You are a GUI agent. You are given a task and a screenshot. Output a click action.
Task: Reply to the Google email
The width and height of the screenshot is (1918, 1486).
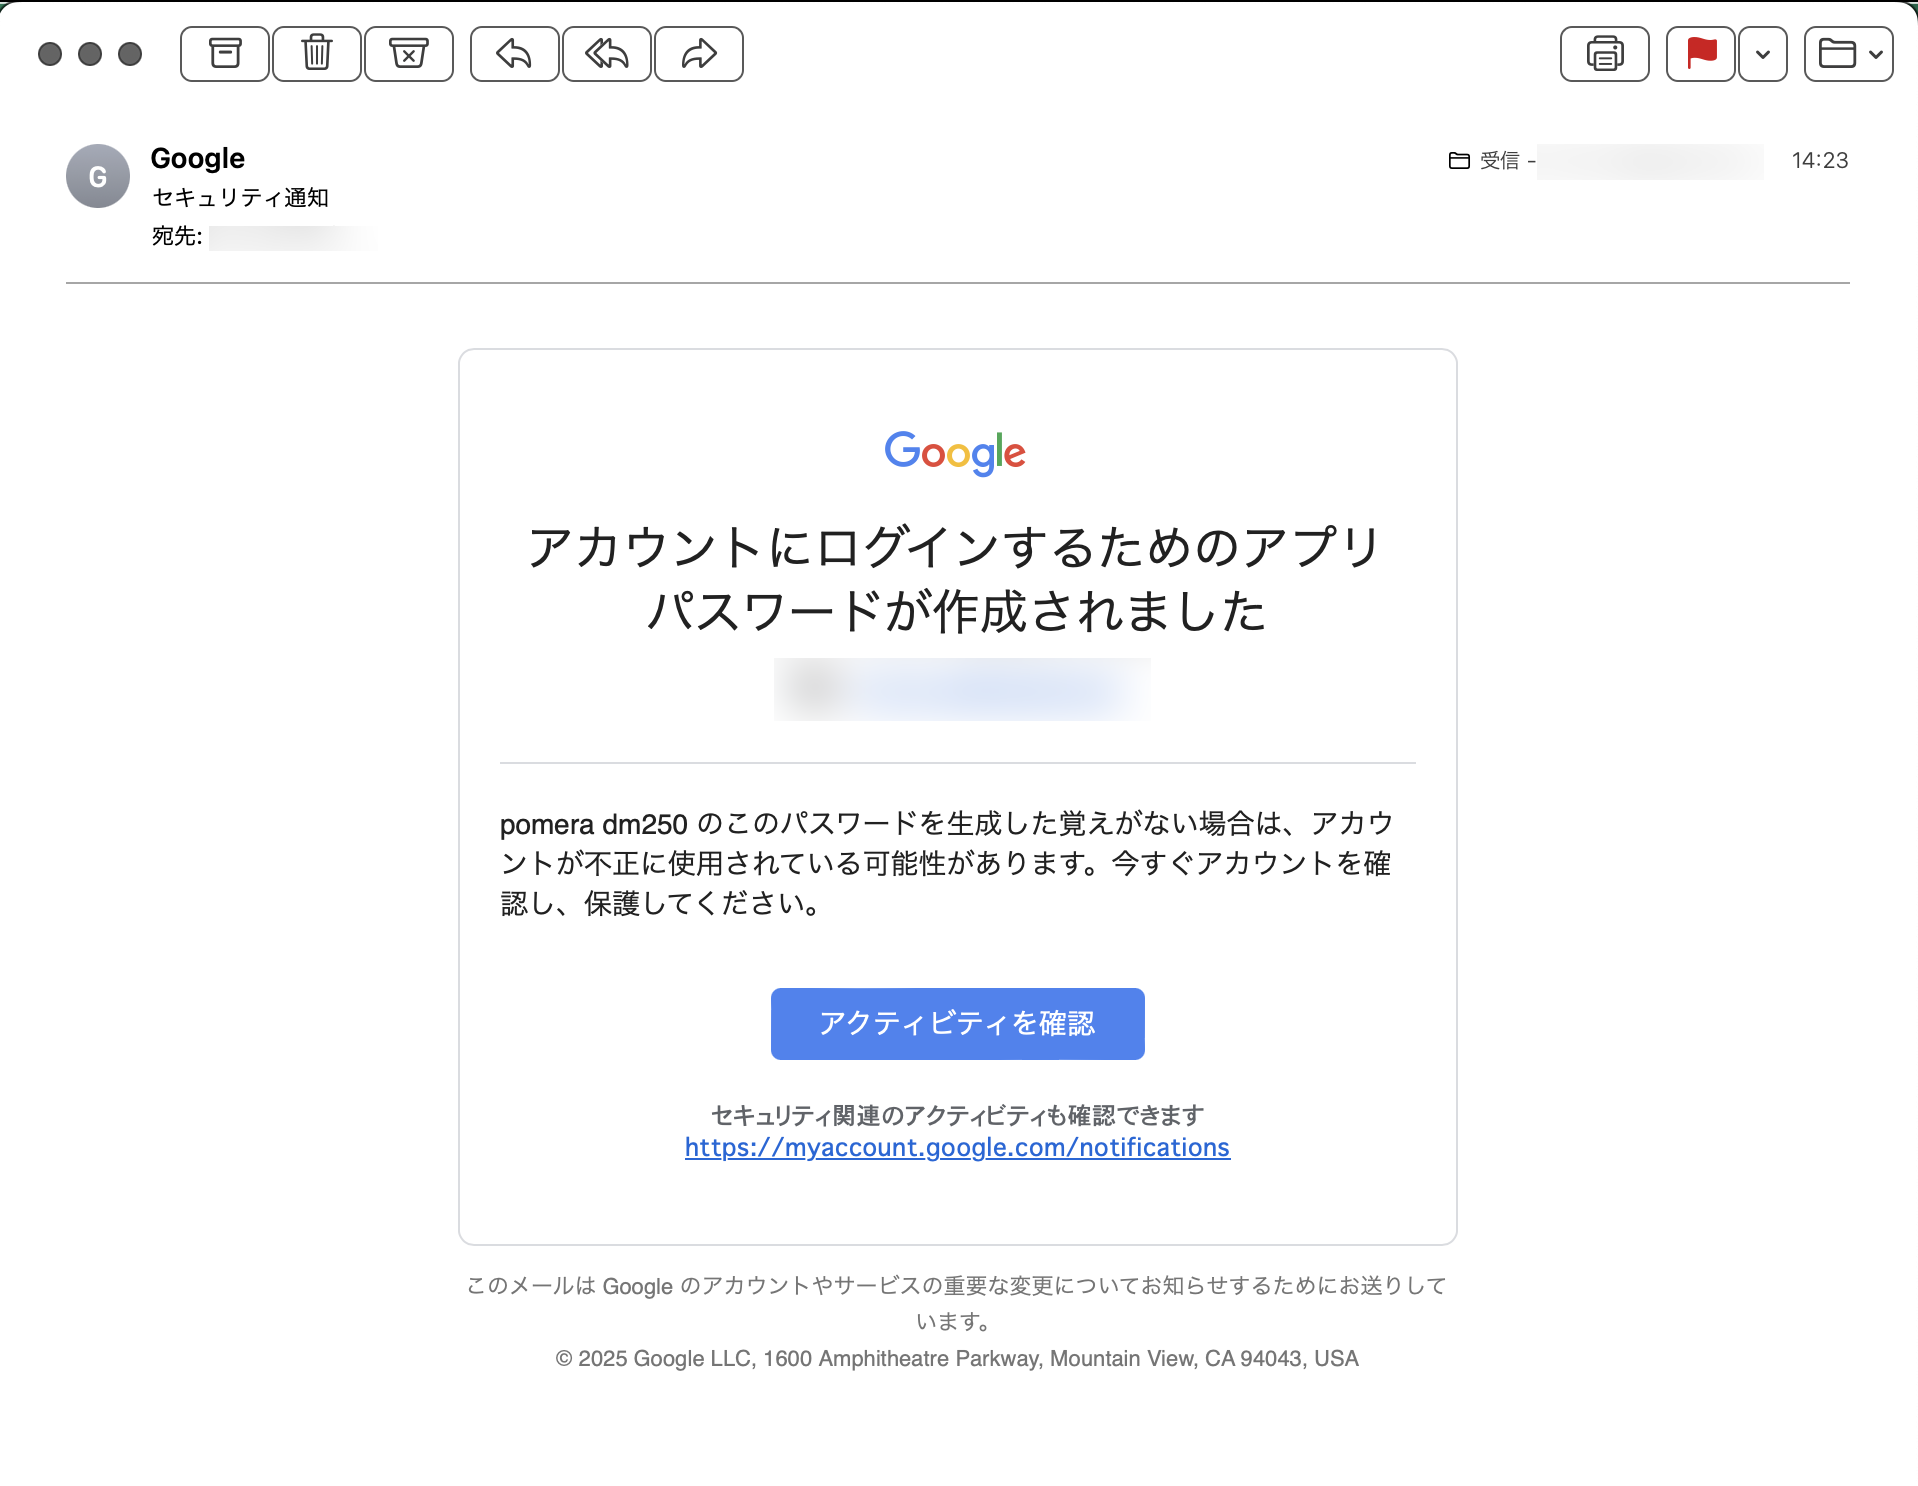[514, 54]
